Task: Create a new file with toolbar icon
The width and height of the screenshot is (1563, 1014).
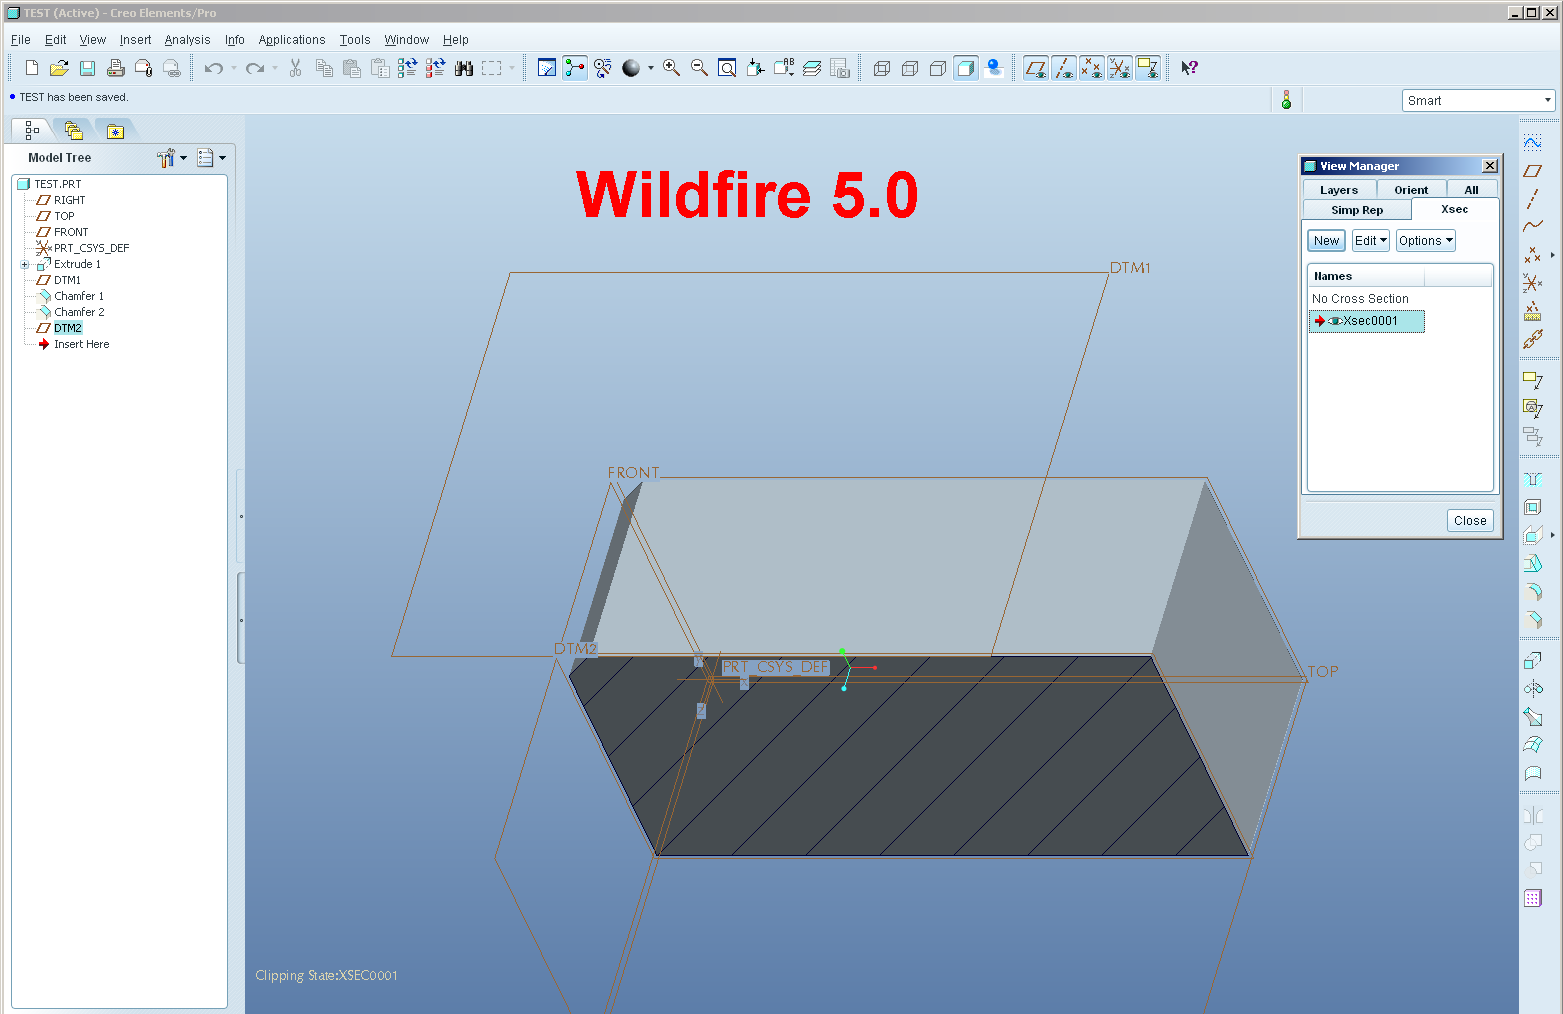Action: click(x=32, y=68)
